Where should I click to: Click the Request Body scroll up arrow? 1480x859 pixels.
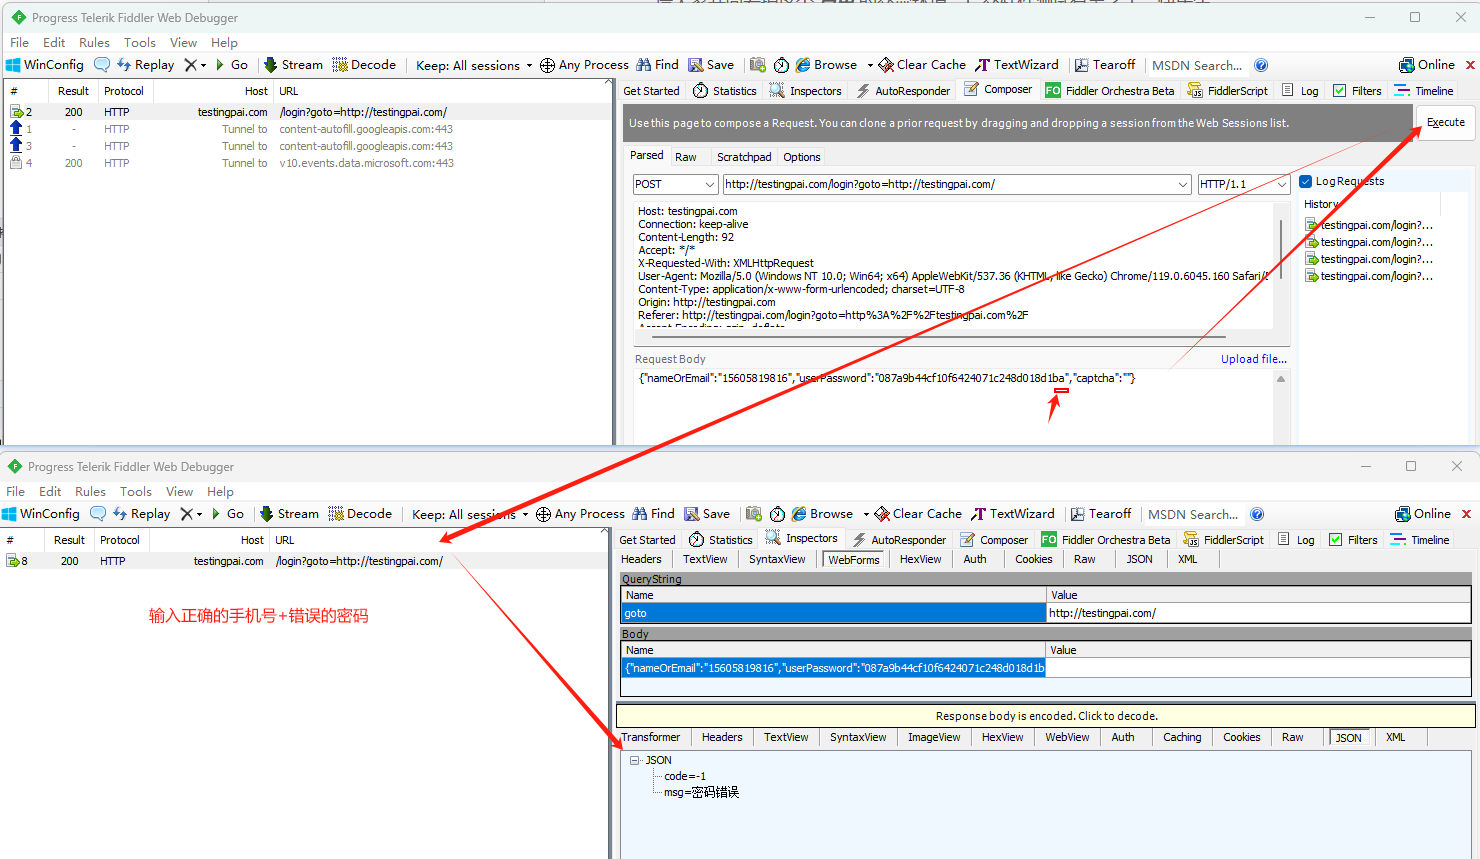click(1281, 379)
